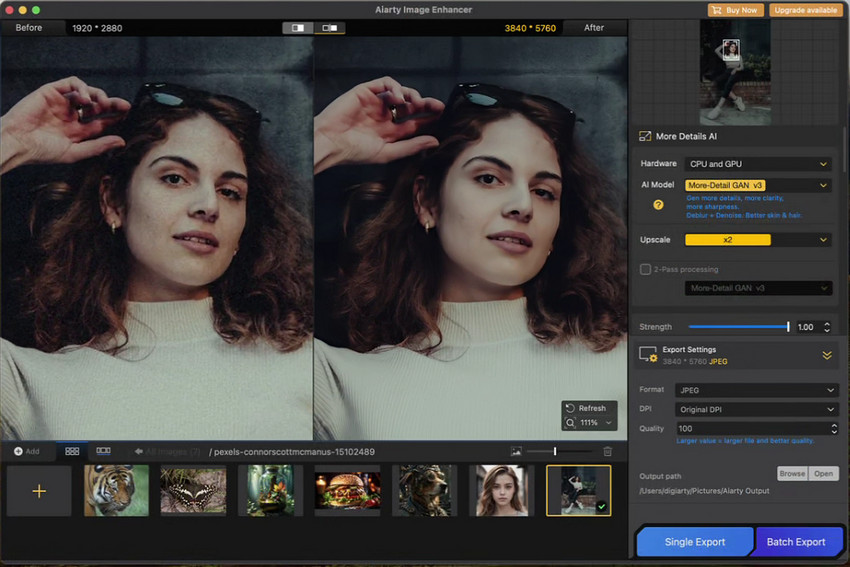Click the Open output folder button

point(823,473)
